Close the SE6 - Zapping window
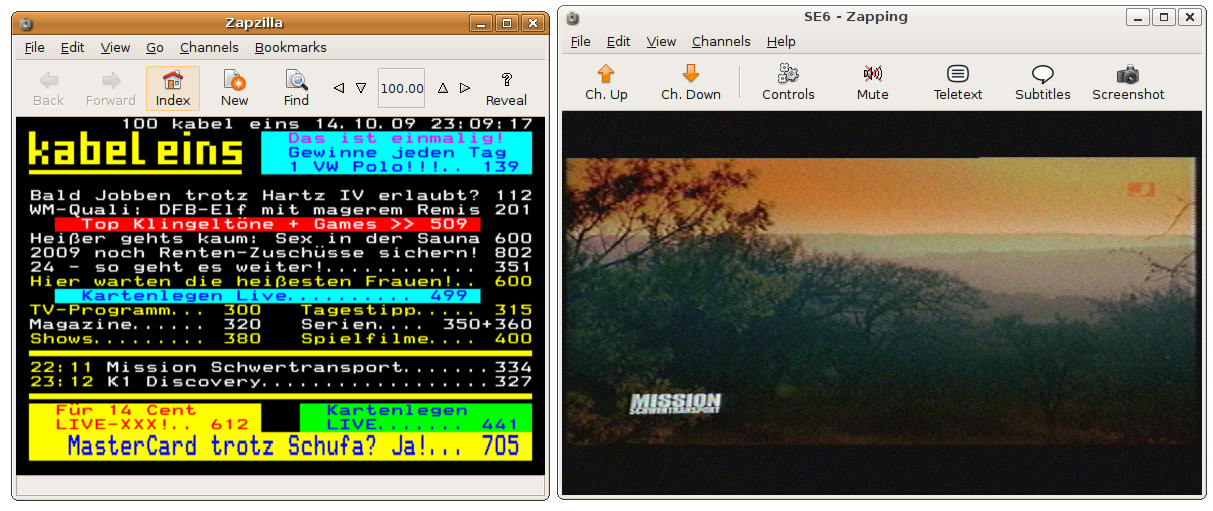This screenshot has width=1213, height=511. 1189,17
